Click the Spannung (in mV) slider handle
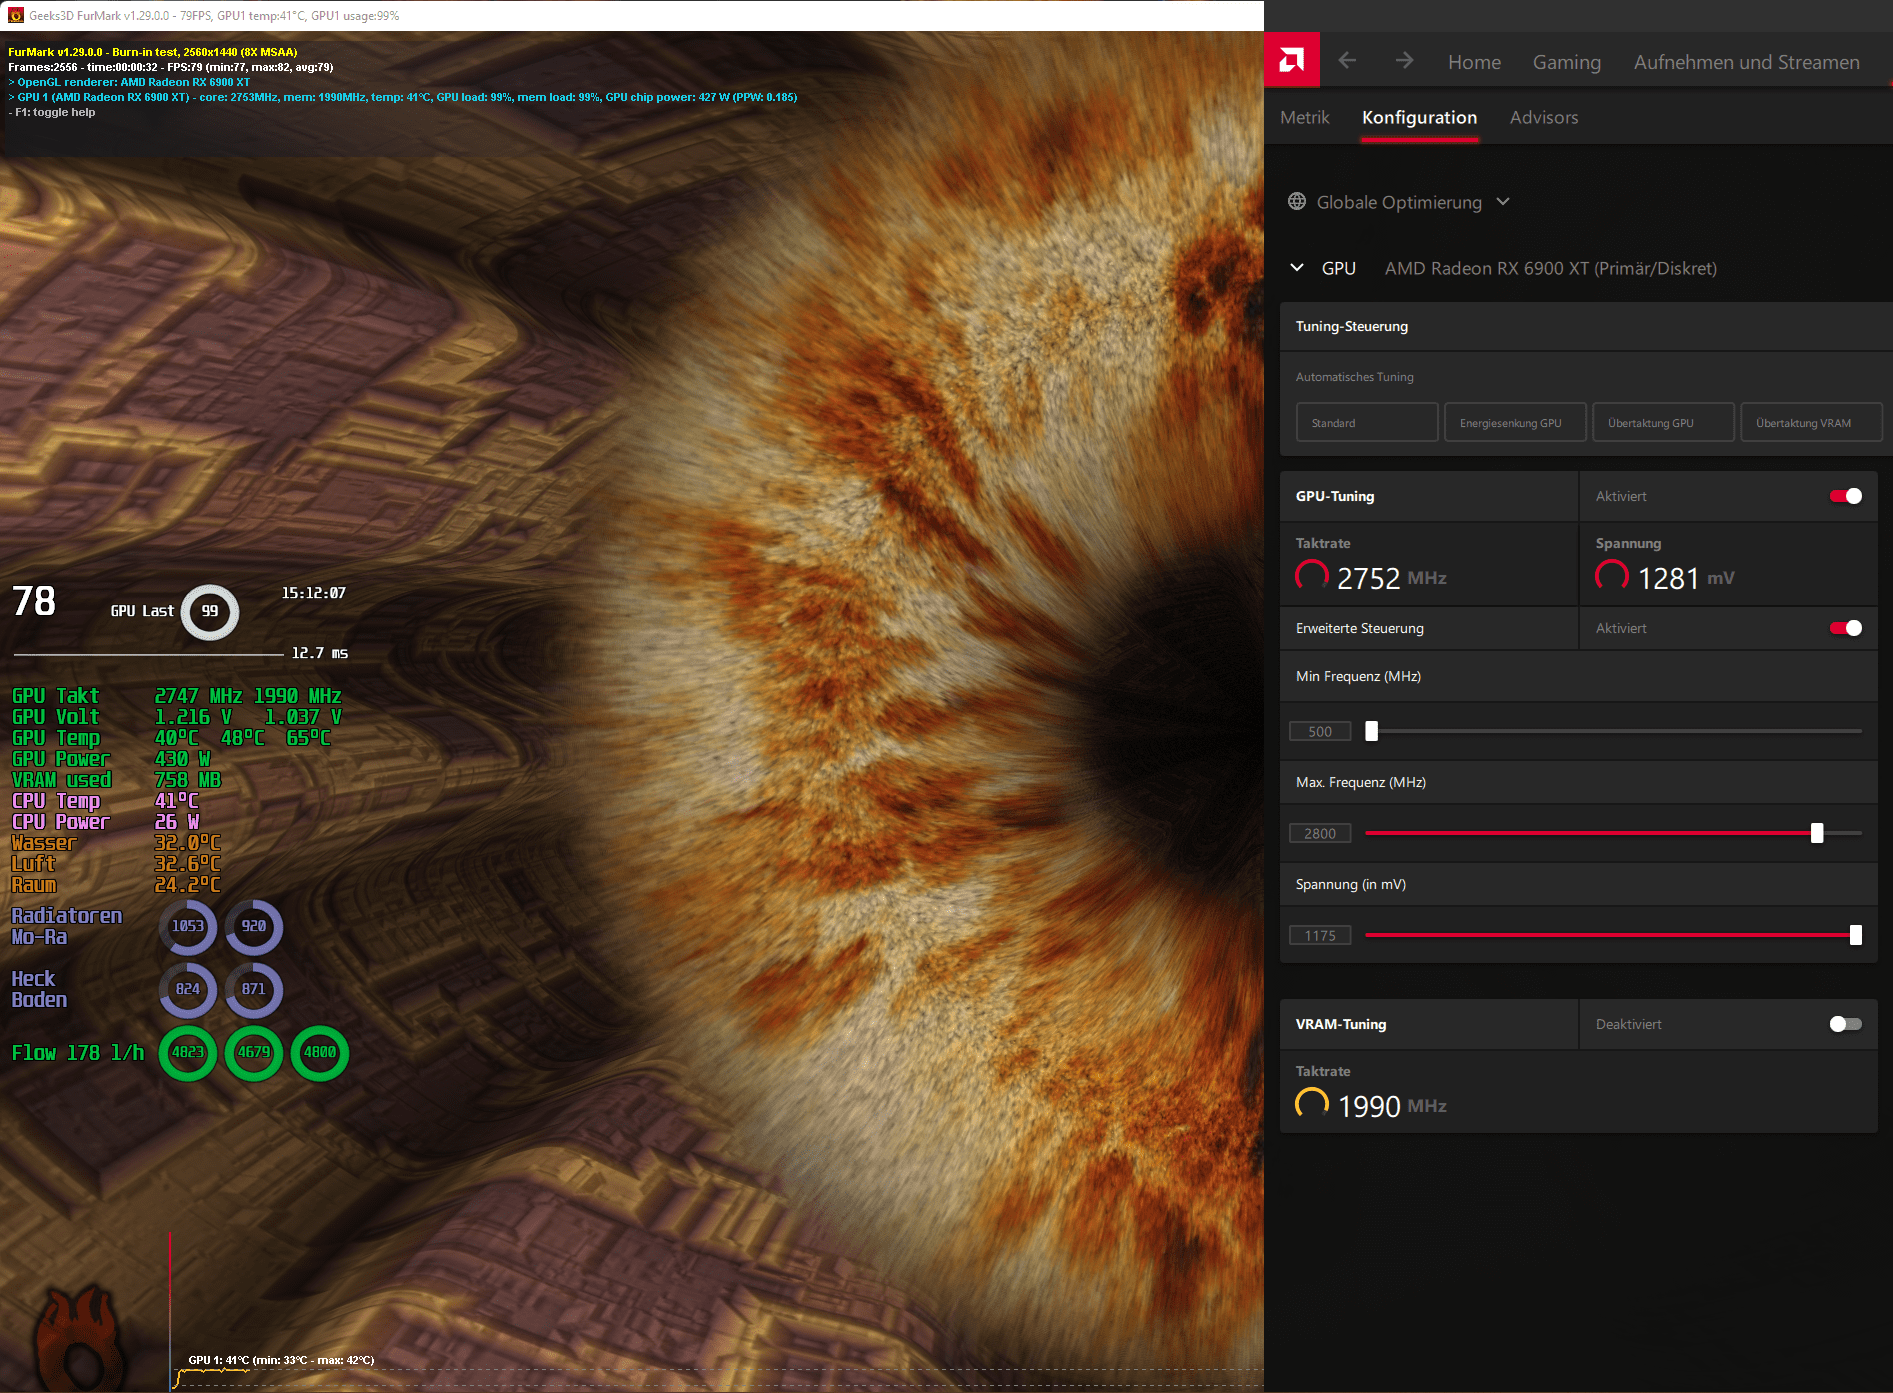 (x=1856, y=935)
